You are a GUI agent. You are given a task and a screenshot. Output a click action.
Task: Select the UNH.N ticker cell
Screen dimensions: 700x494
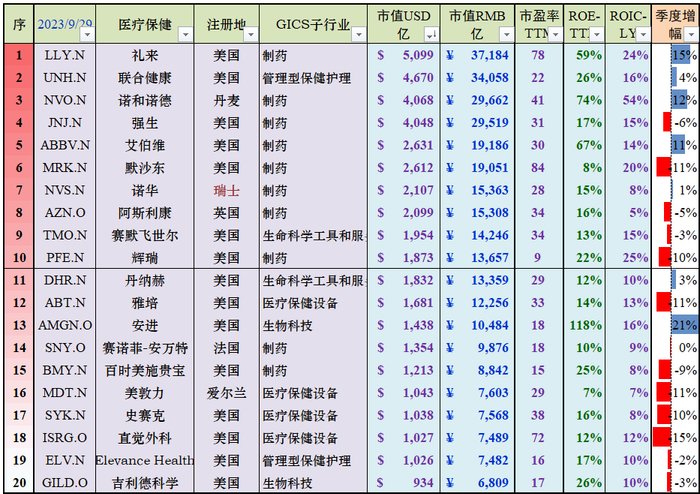[65, 78]
